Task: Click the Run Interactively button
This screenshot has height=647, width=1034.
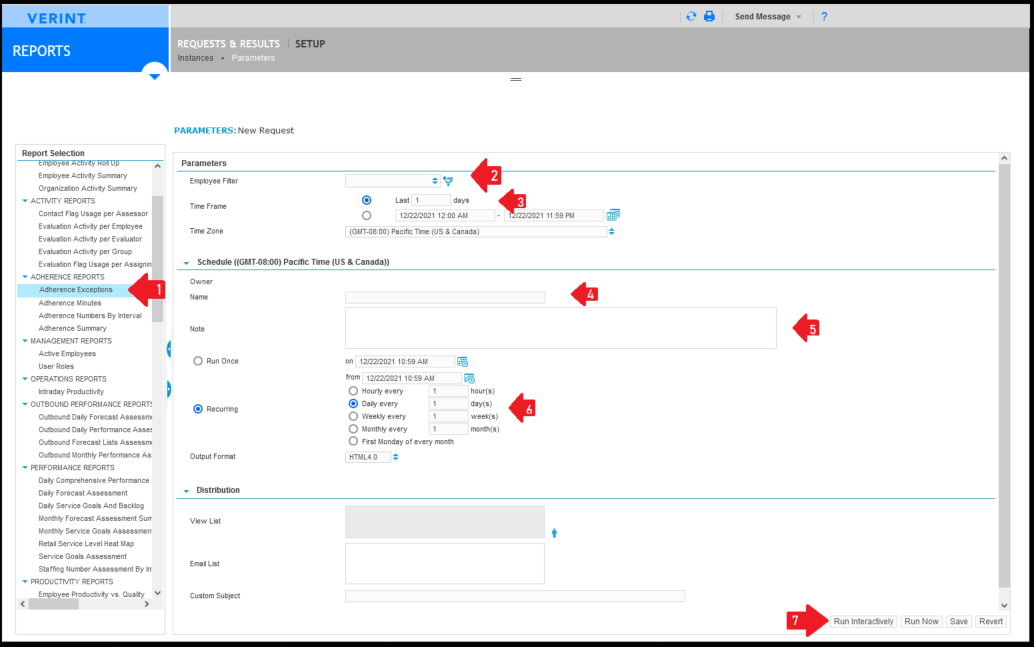Action: coord(863,621)
